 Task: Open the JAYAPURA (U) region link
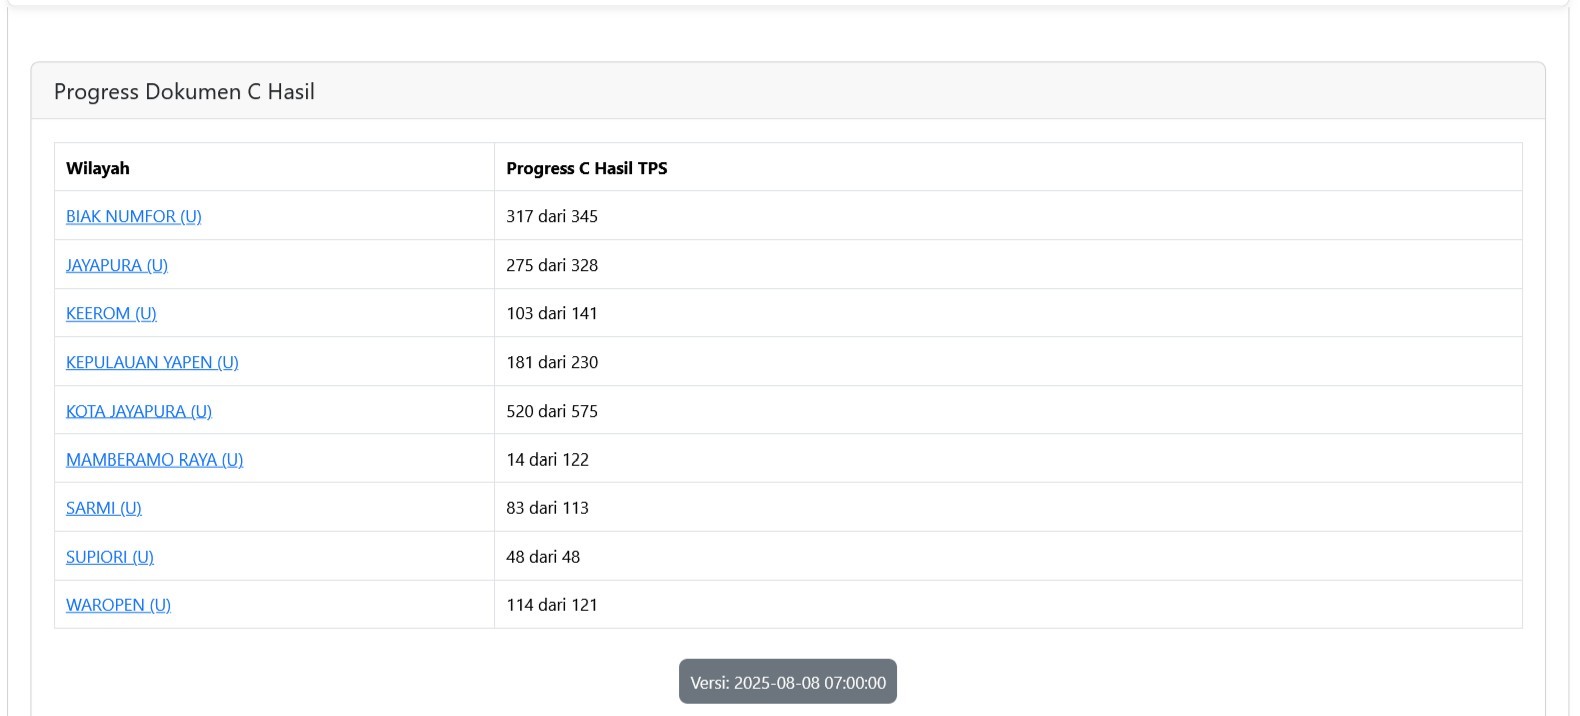[117, 265]
